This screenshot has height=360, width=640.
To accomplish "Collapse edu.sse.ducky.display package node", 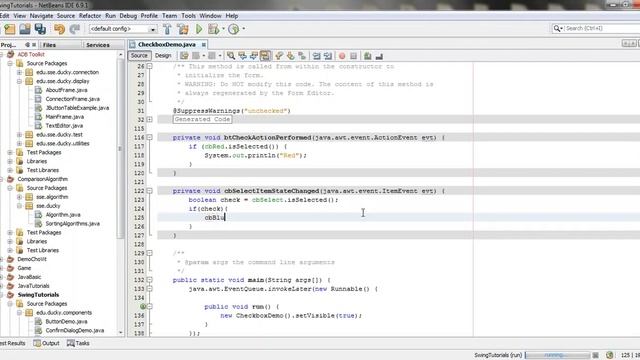I will [x=20, y=81].
